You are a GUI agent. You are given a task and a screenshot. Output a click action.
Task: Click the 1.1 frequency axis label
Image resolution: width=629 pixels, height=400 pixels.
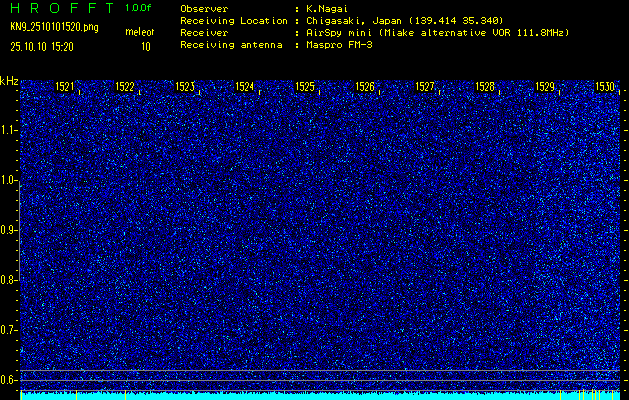[9, 130]
